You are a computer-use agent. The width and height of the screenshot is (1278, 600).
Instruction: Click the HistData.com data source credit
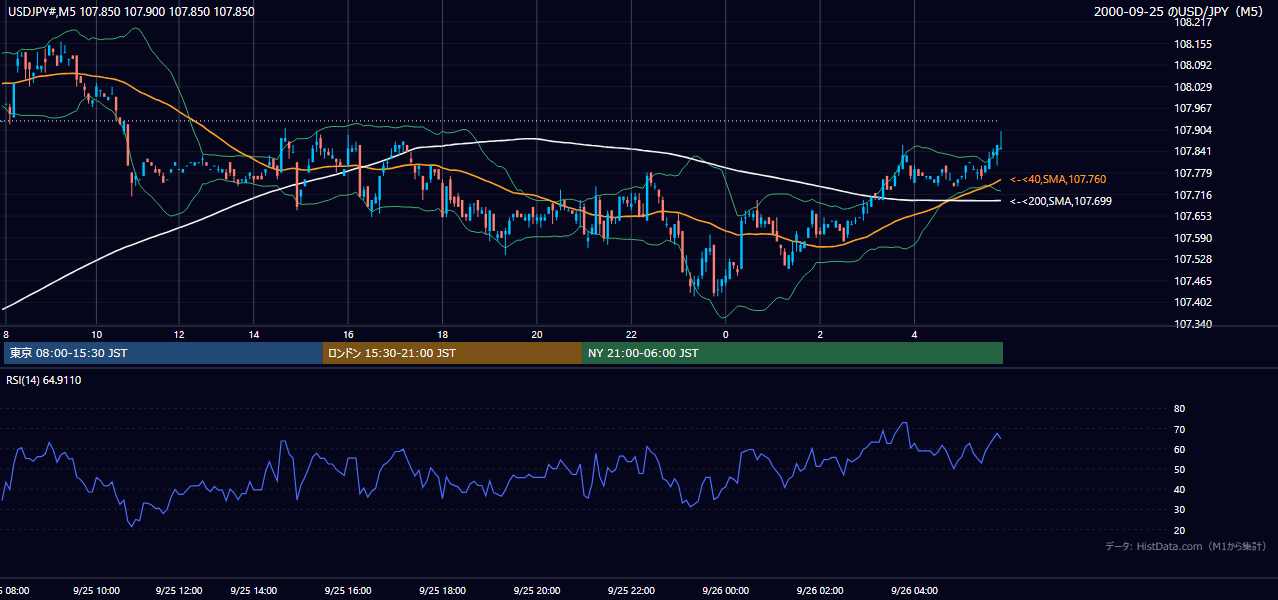pyautogui.click(x=1186, y=546)
